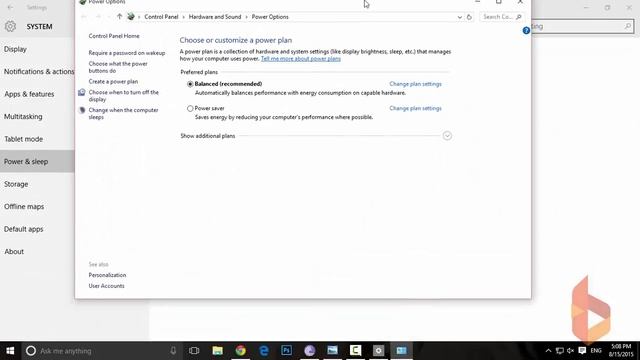Focus the Settings window search field
The height and width of the screenshot is (360, 640).
pyautogui.click(x=582, y=27)
